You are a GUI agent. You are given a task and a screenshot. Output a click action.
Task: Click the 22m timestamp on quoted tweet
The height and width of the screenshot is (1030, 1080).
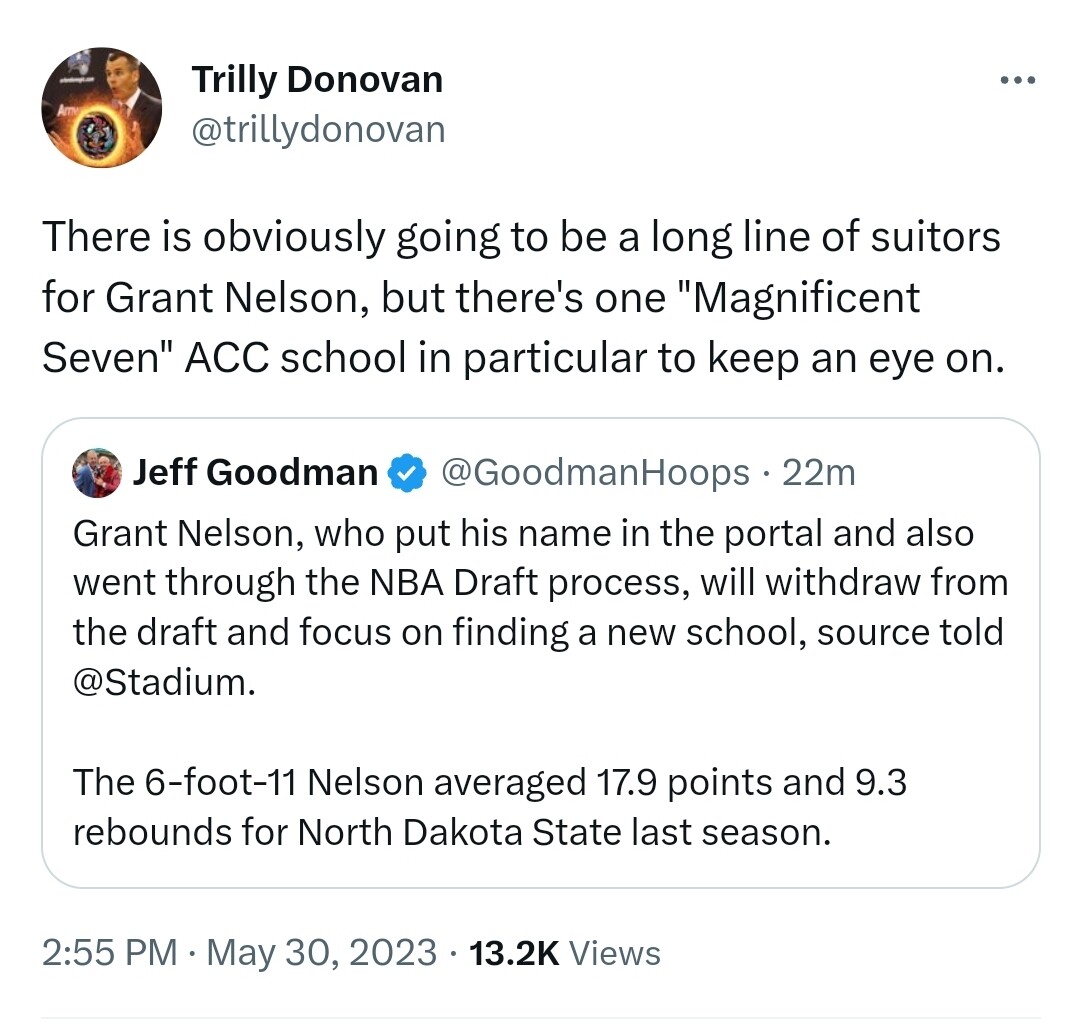point(818,472)
